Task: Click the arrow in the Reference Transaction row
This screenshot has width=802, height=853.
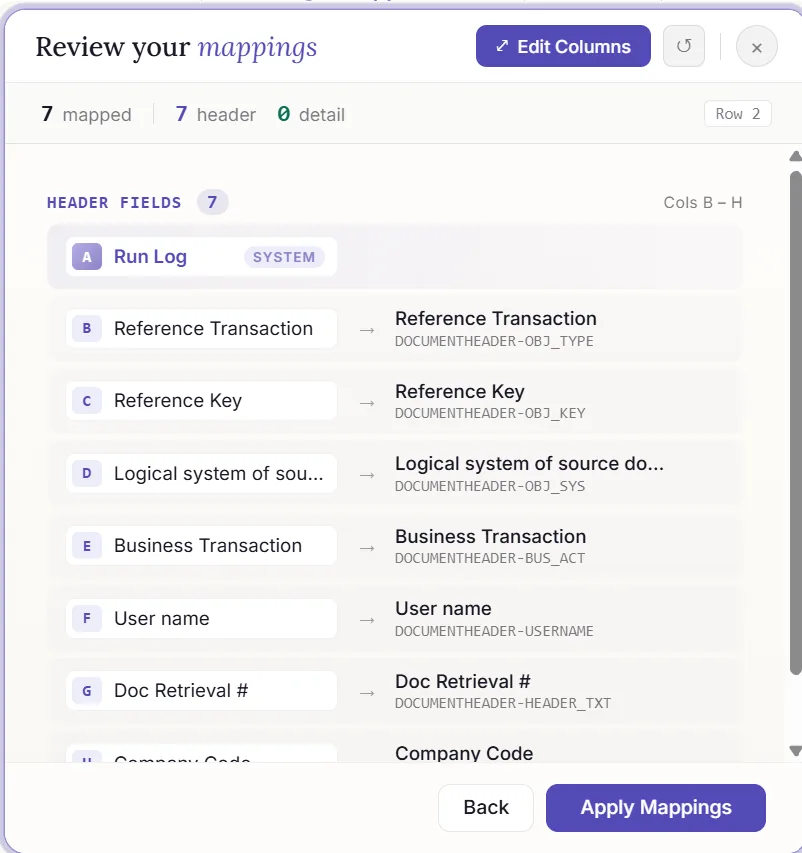Action: pos(367,330)
